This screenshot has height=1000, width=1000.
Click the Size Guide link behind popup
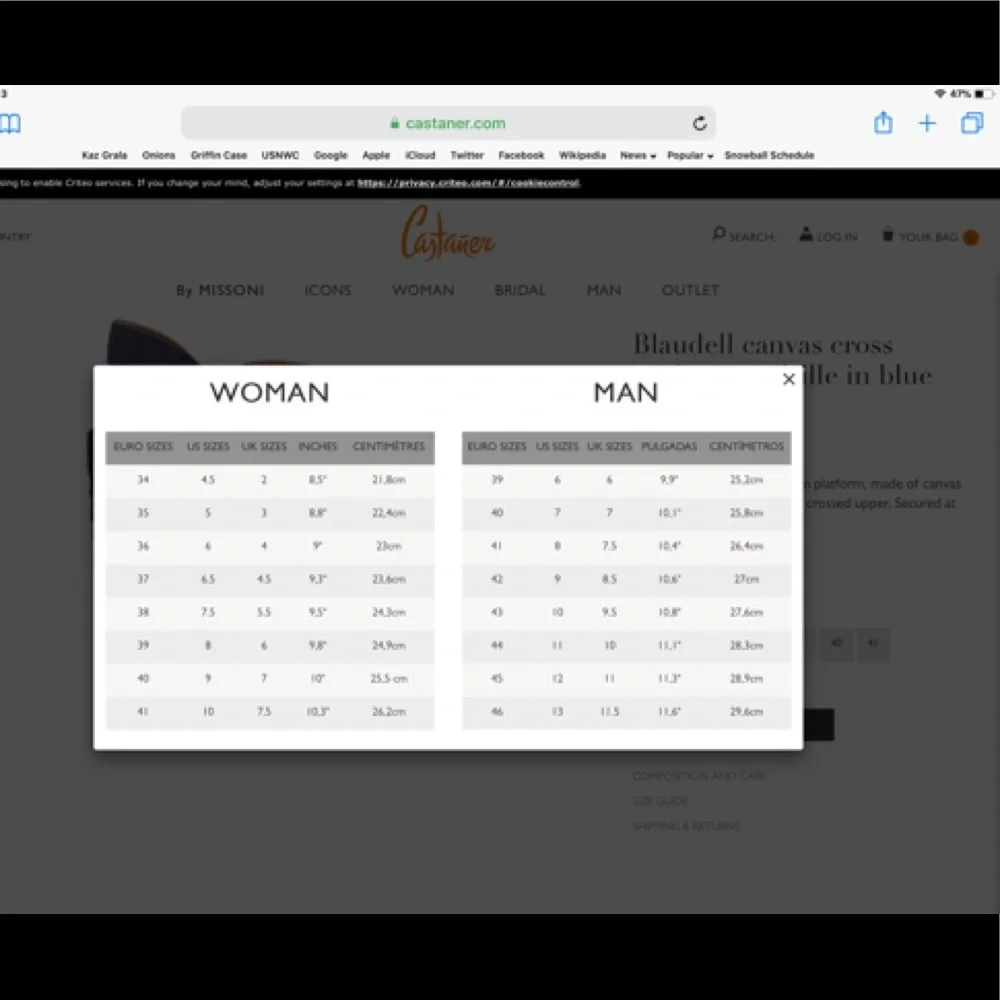click(x=660, y=800)
